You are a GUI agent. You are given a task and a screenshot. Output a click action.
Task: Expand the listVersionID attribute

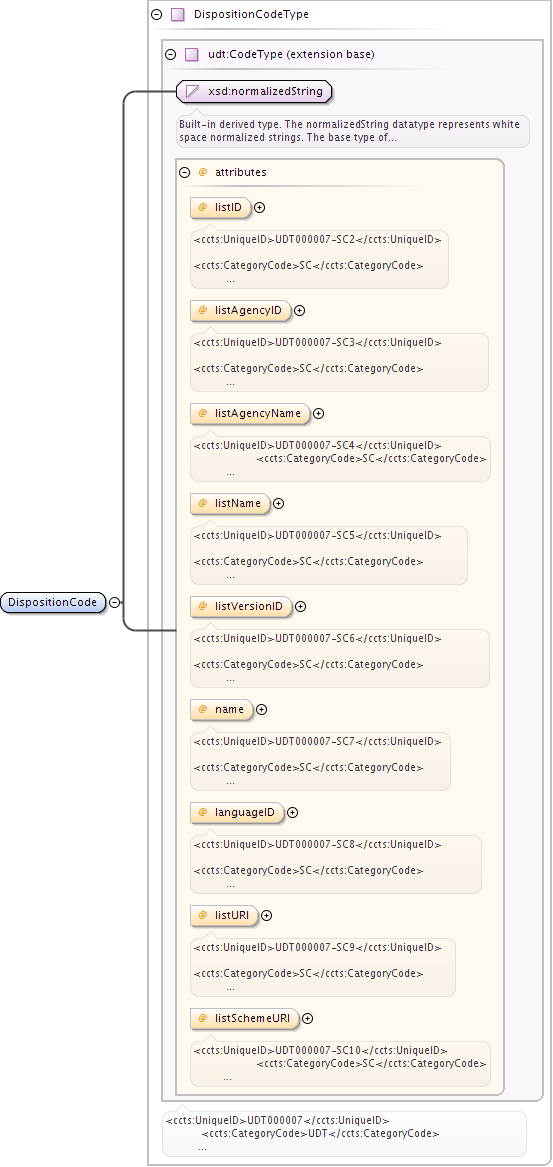point(301,607)
